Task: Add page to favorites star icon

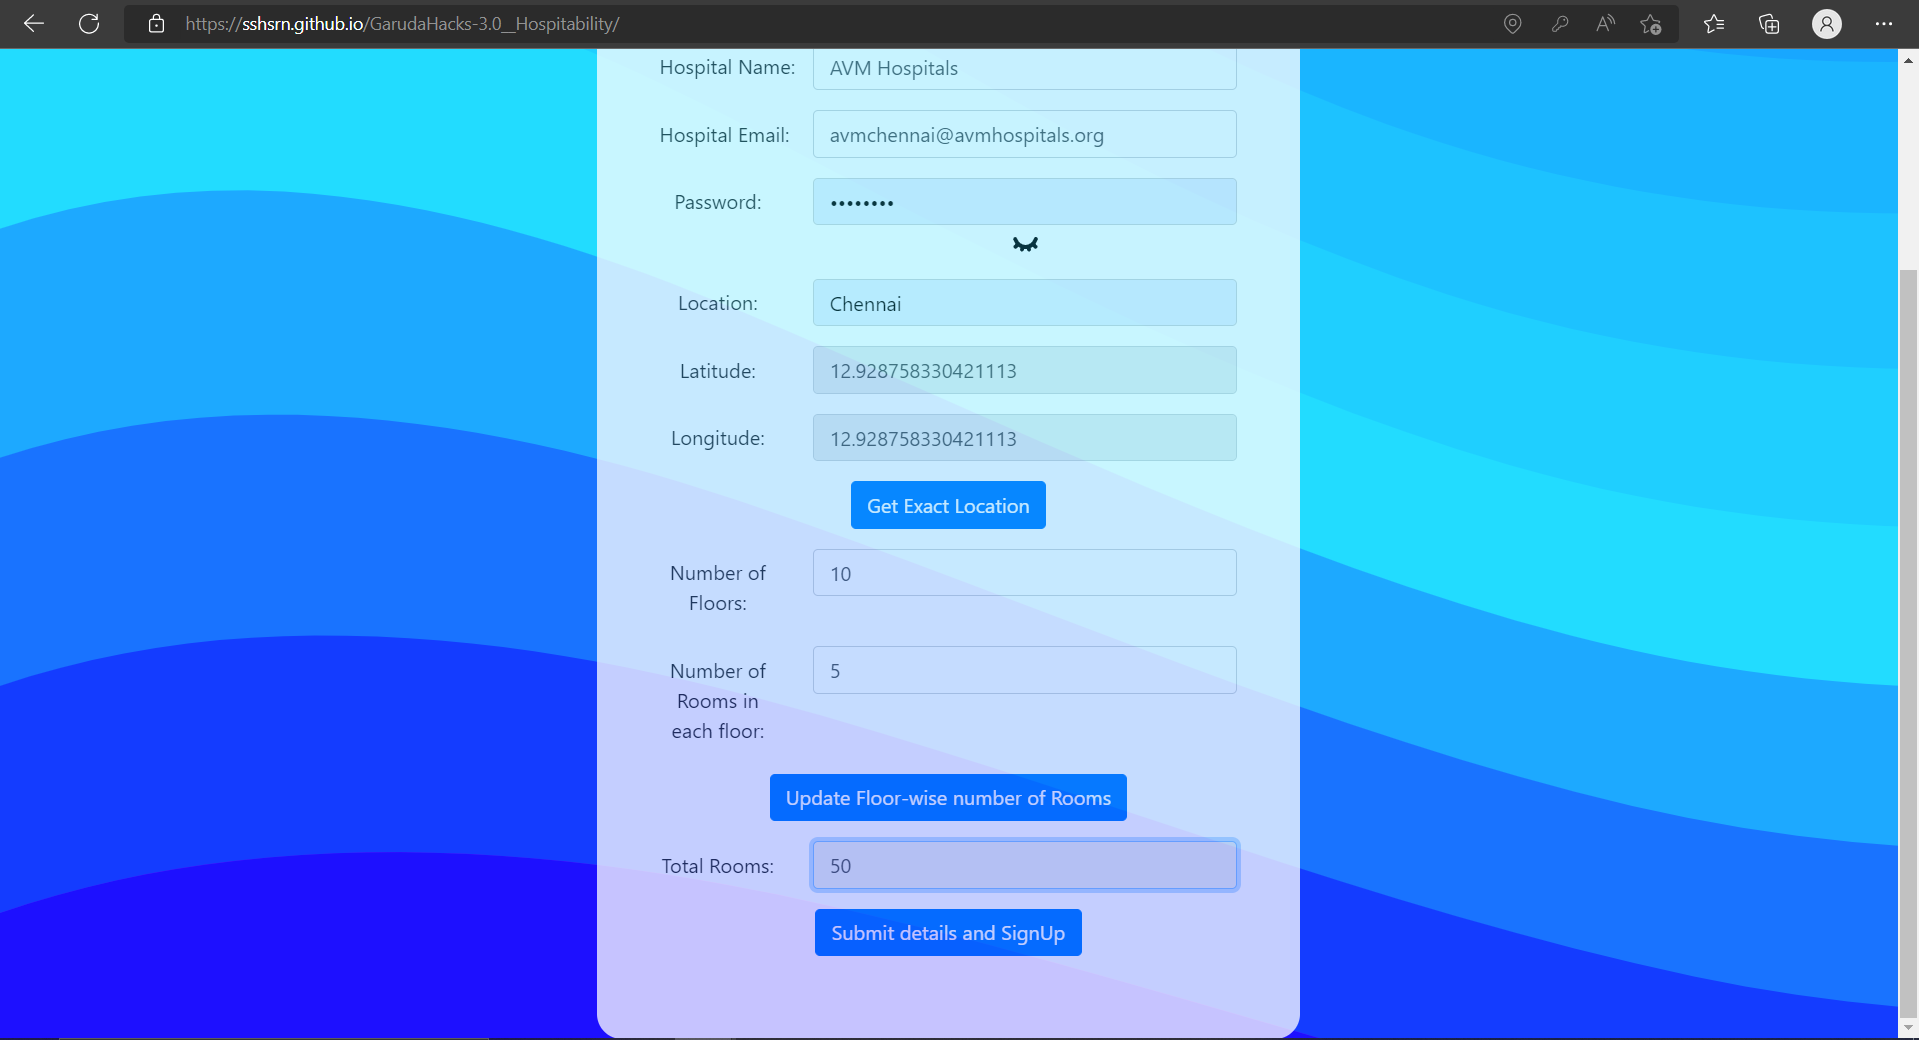Action: click(x=1651, y=24)
